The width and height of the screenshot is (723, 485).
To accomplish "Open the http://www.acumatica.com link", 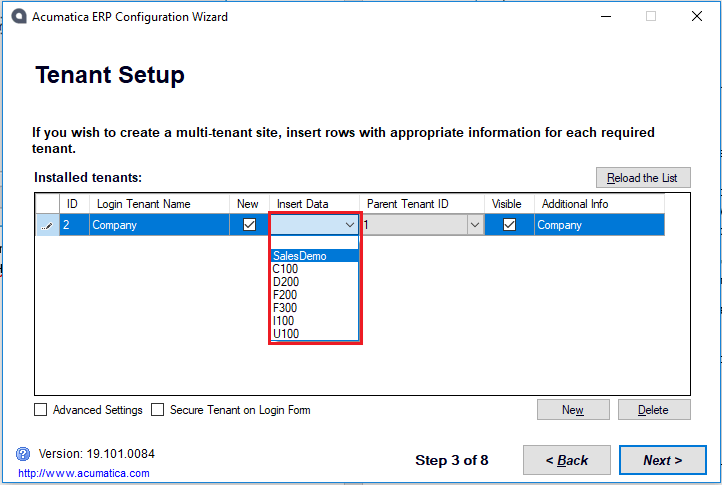I will pos(84,473).
